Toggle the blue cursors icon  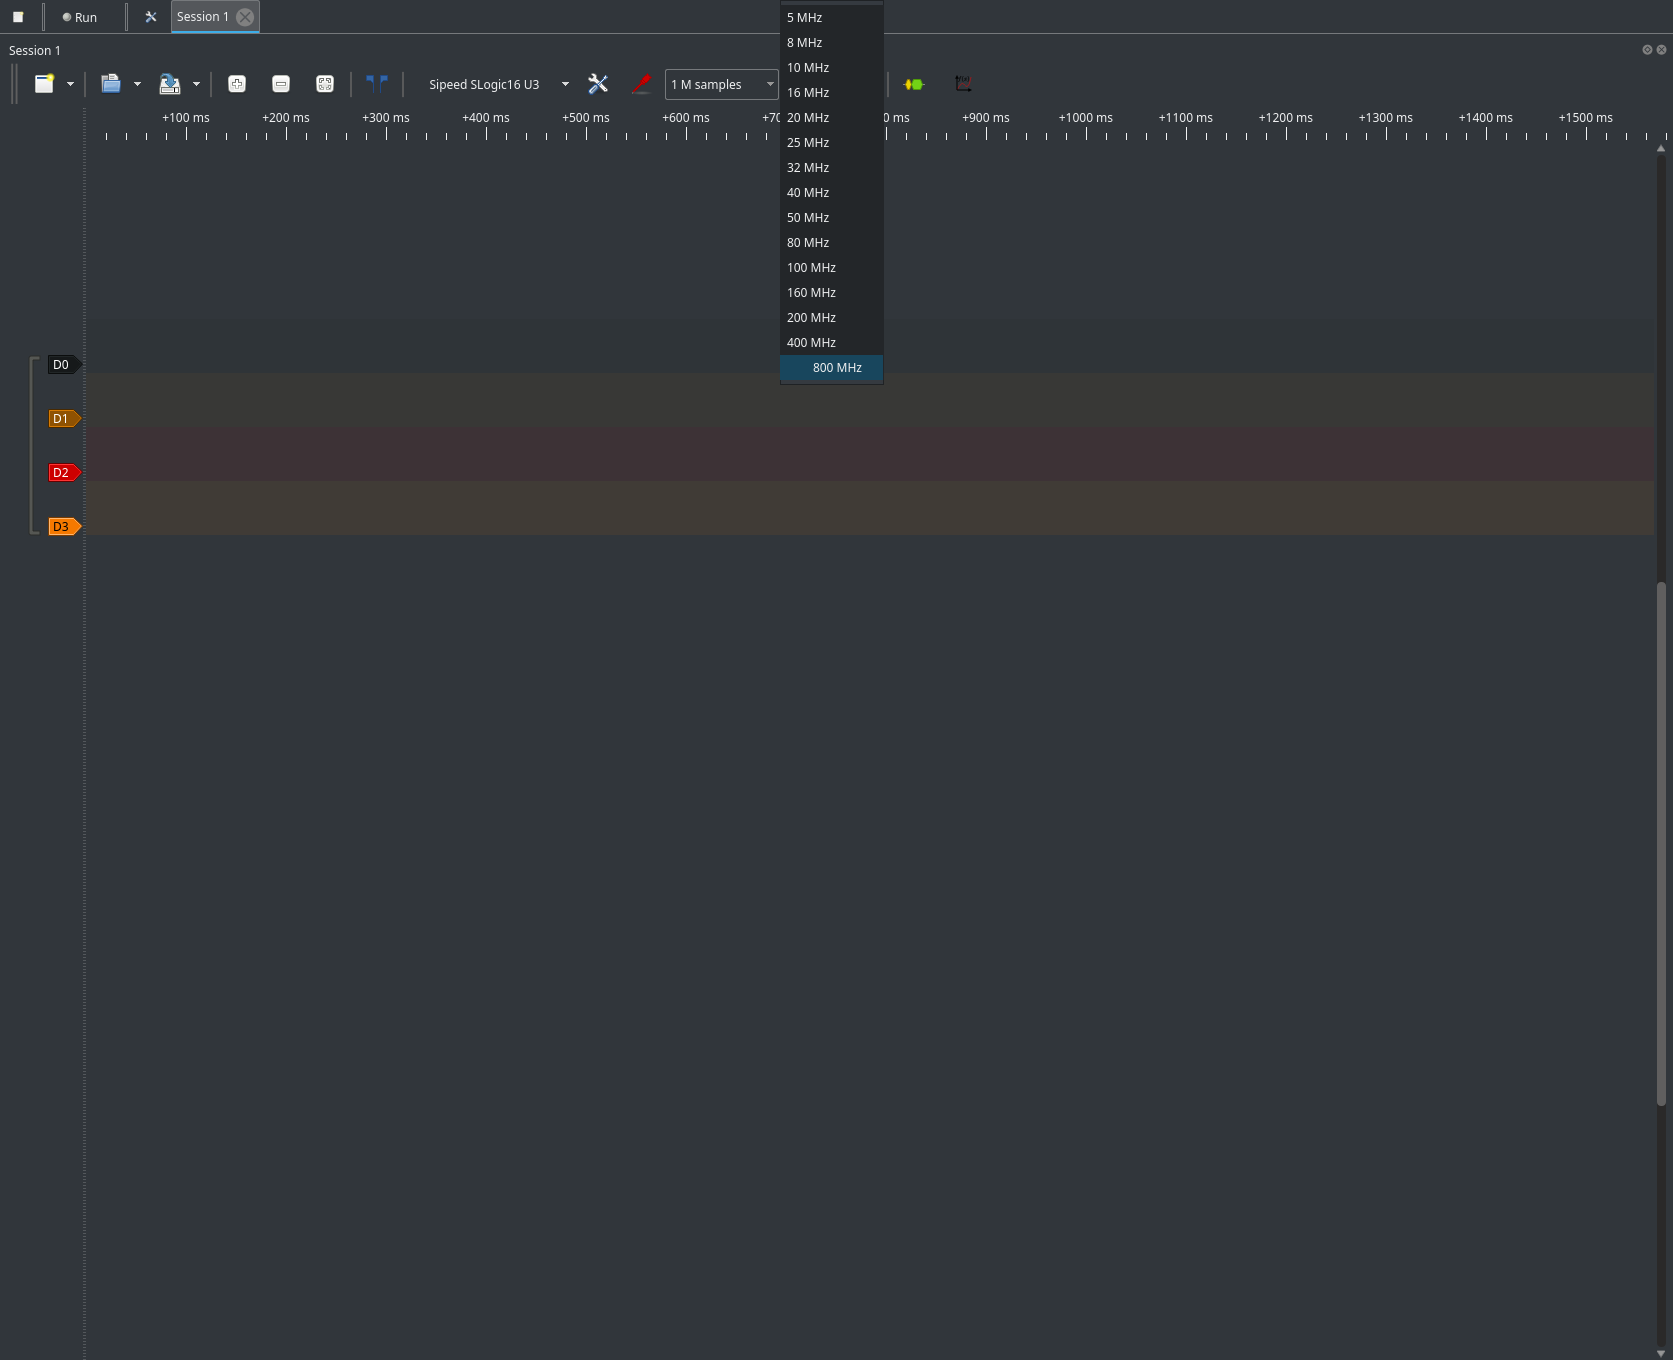click(x=377, y=84)
